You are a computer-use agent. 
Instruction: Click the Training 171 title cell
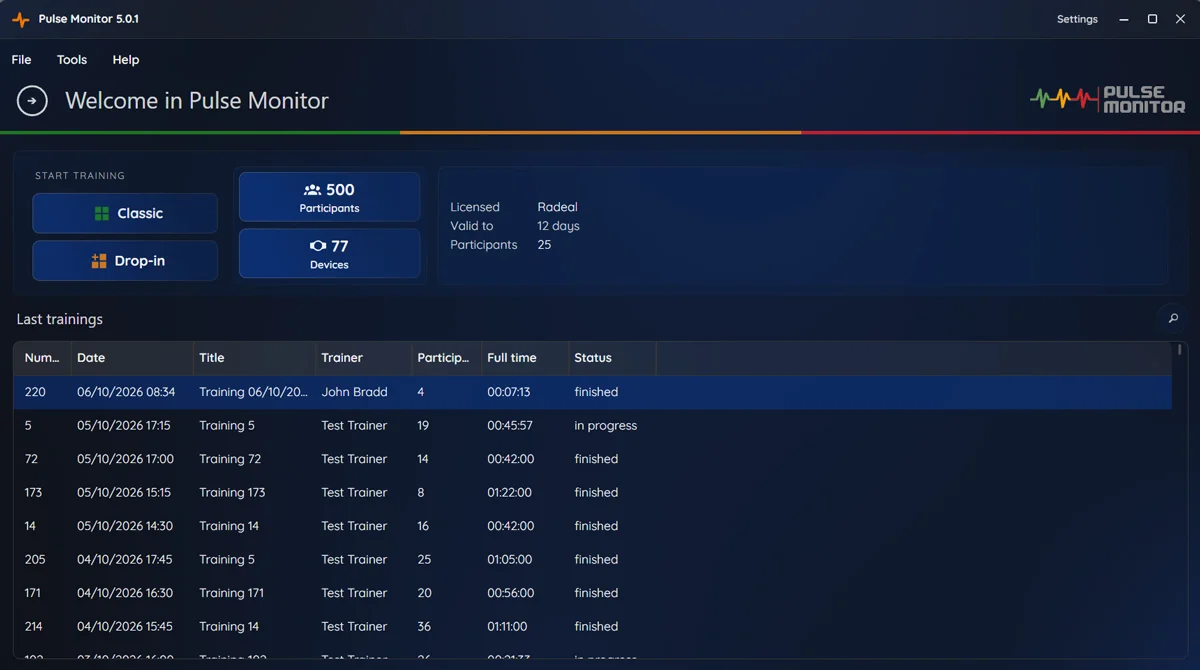coord(232,593)
